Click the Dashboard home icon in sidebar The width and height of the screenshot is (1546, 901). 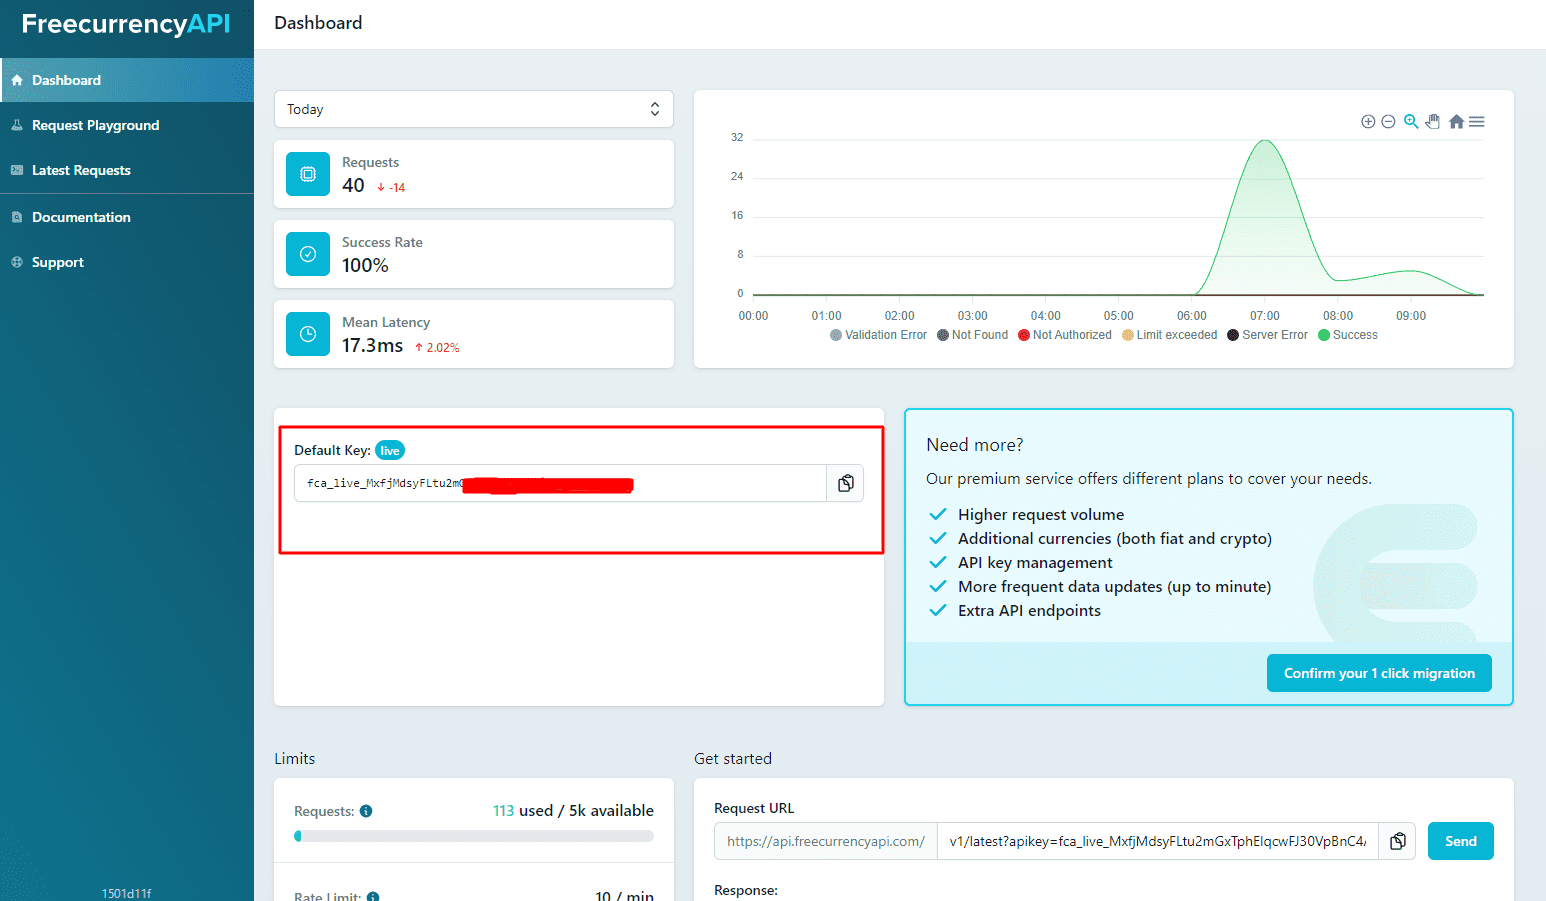coord(17,80)
